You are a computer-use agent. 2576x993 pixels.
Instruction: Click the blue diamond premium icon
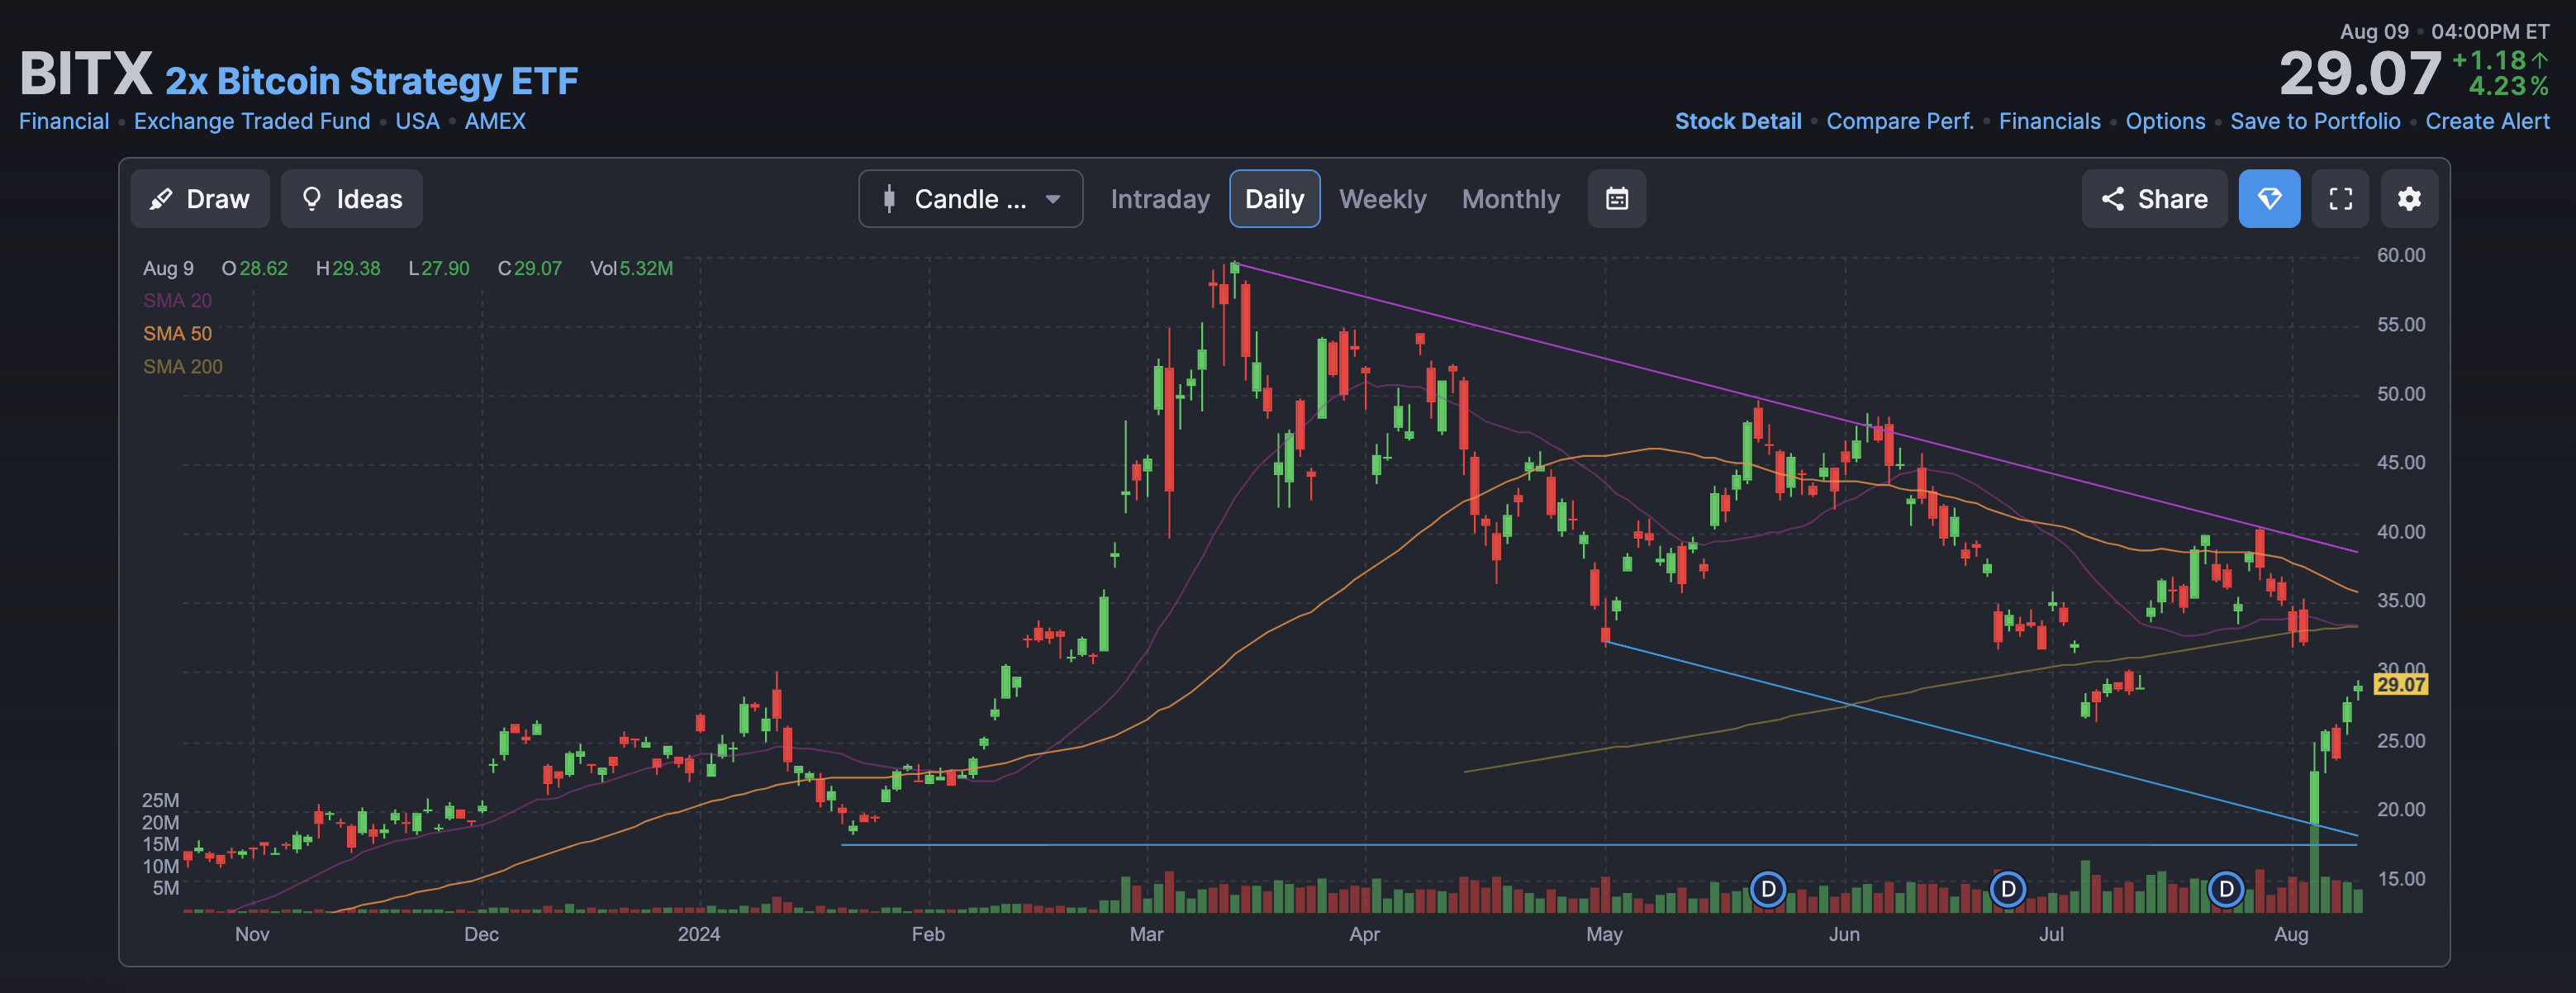point(2269,199)
